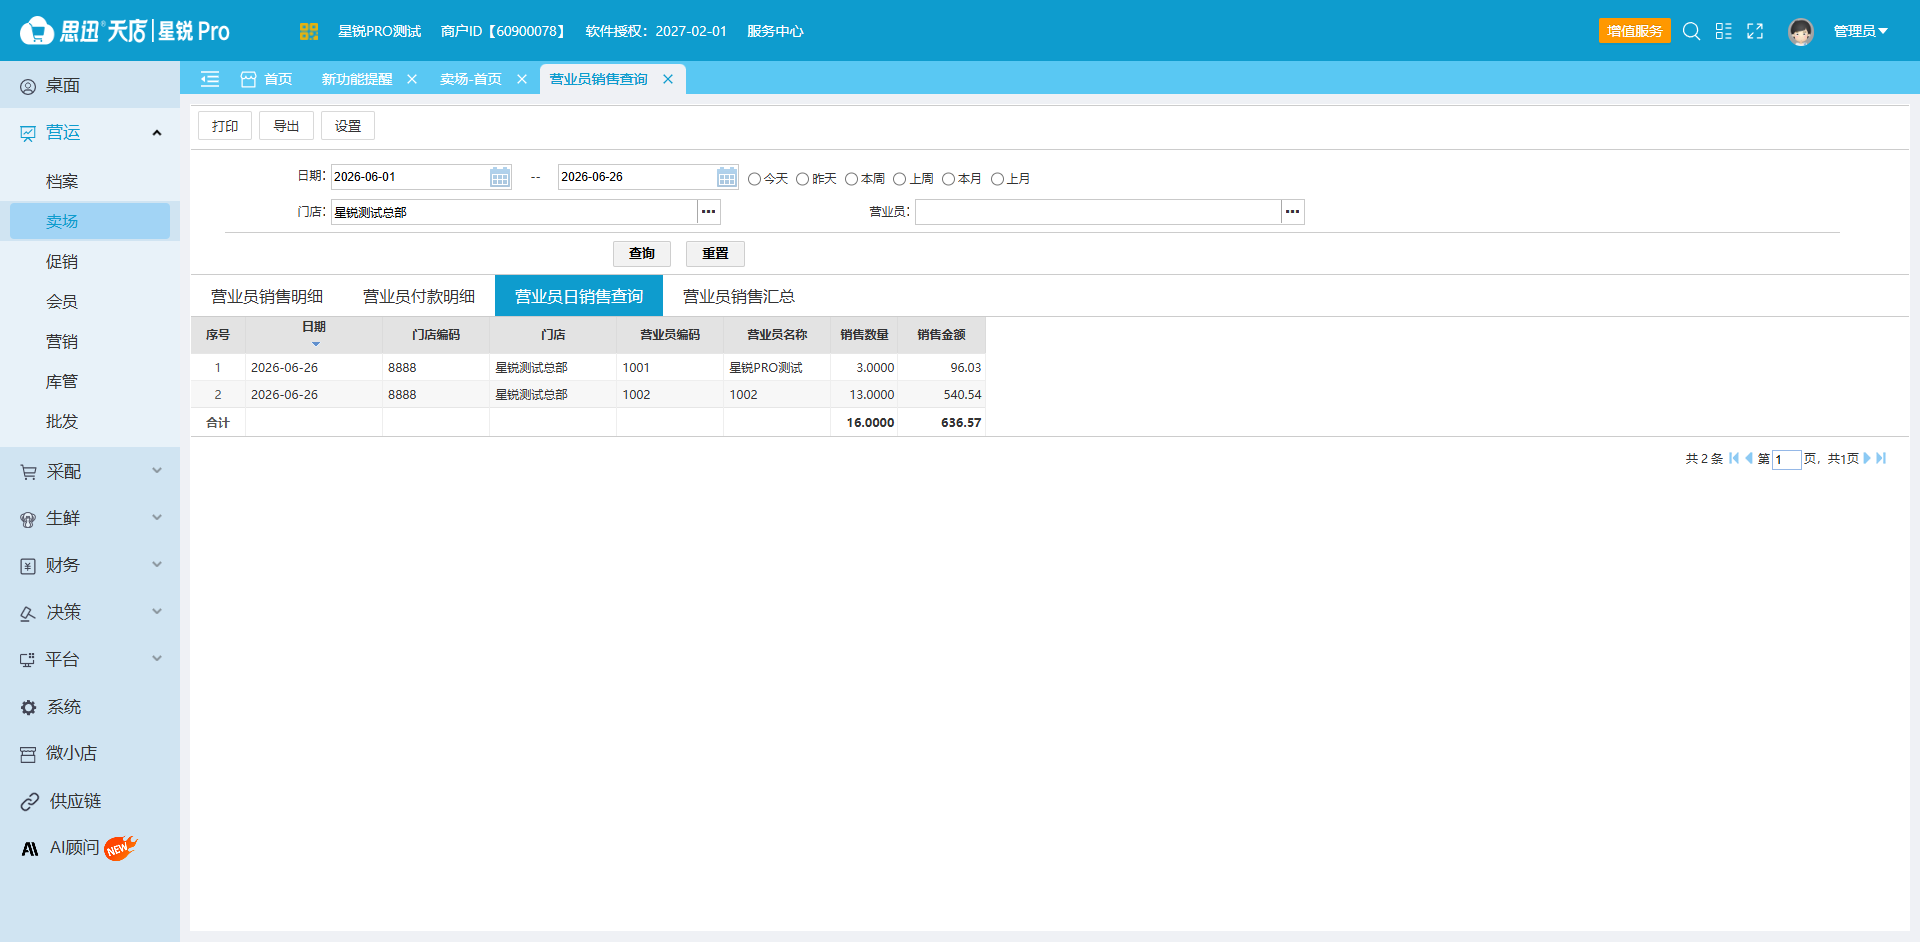Go to next page arrow
This screenshot has height=942, width=1920.
click(x=1866, y=458)
